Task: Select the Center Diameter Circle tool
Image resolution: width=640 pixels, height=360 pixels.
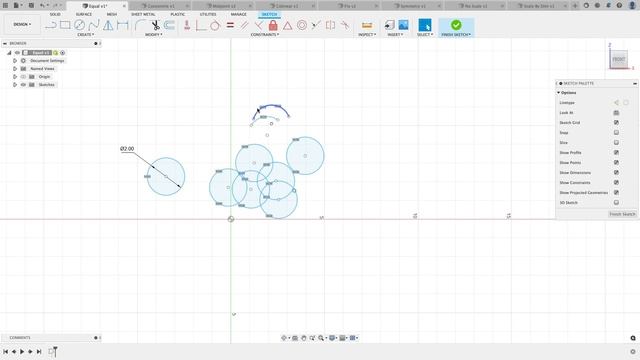Action: (79, 25)
